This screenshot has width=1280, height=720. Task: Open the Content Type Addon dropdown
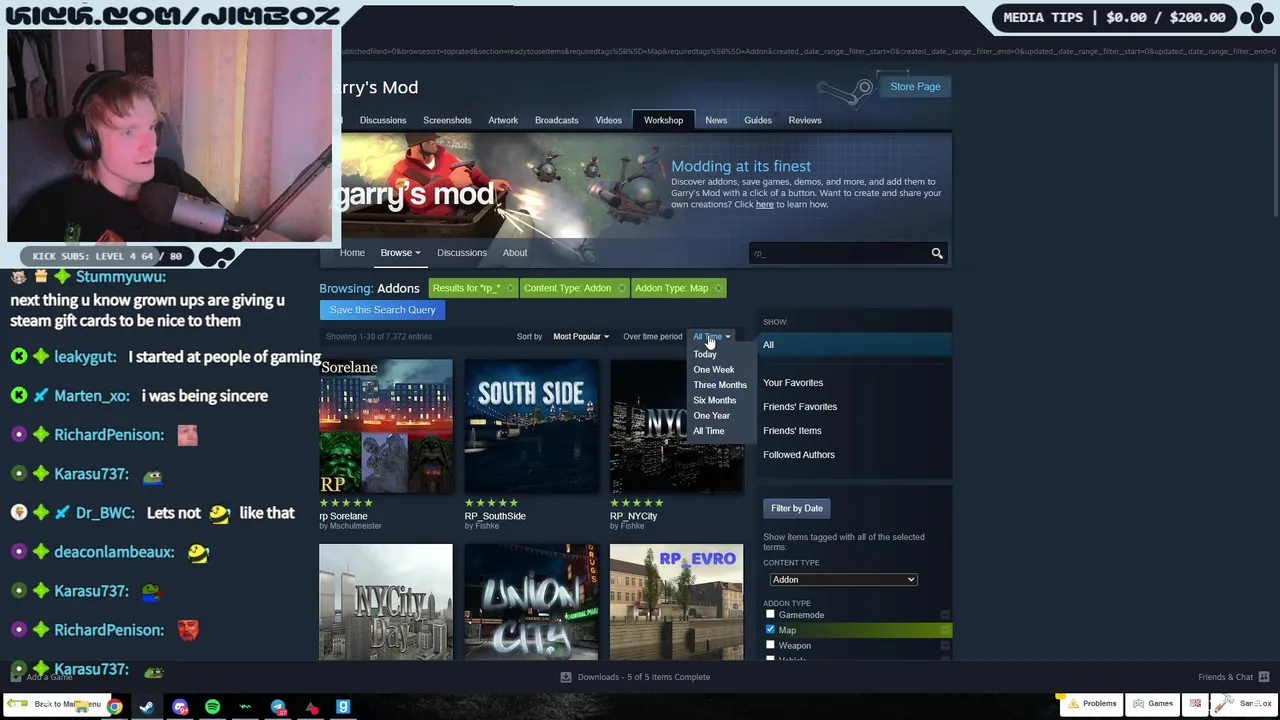coord(843,580)
